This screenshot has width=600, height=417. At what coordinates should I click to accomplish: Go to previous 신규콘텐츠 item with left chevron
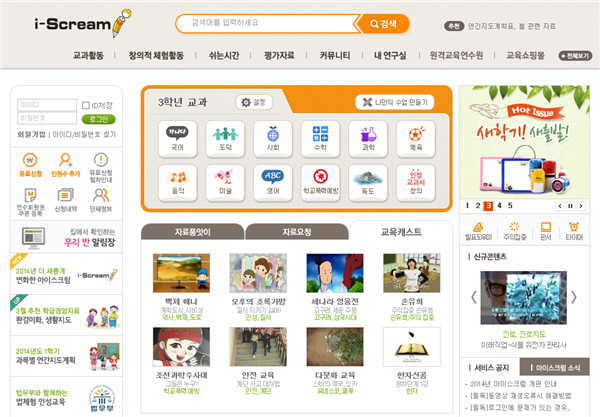click(474, 297)
